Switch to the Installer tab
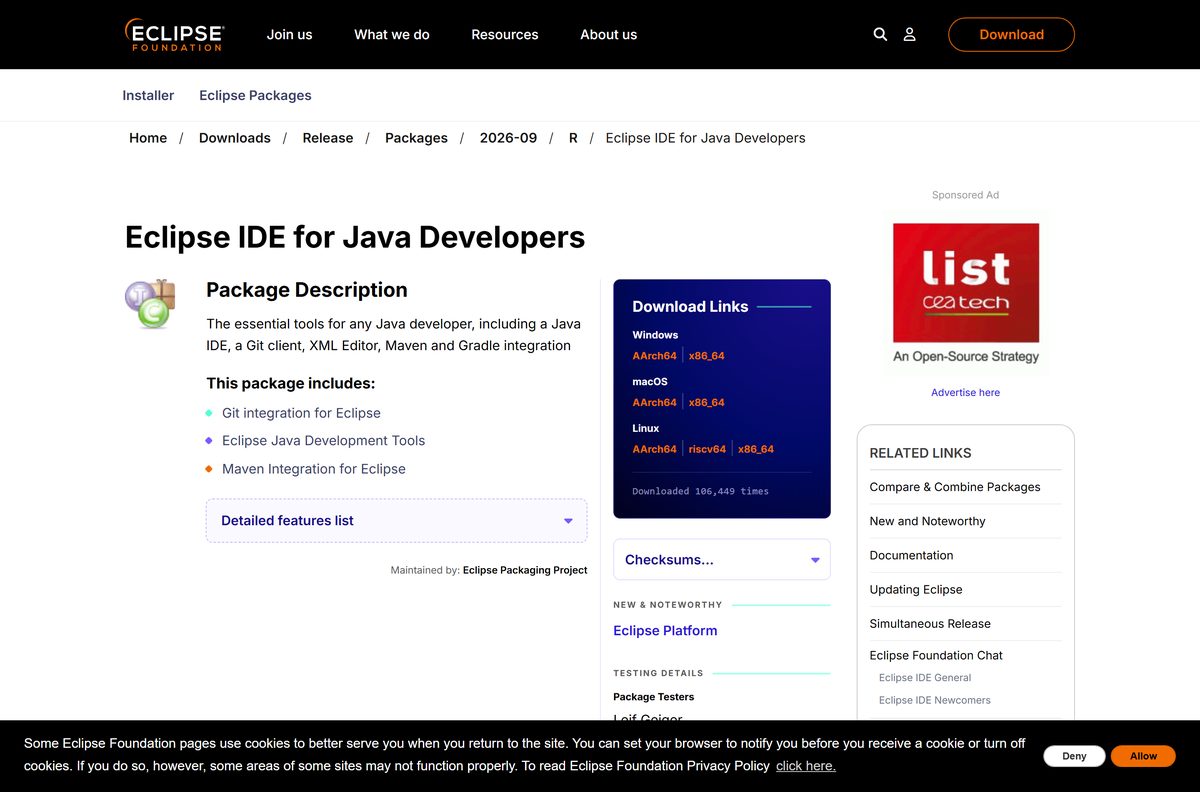 [148, 95]
